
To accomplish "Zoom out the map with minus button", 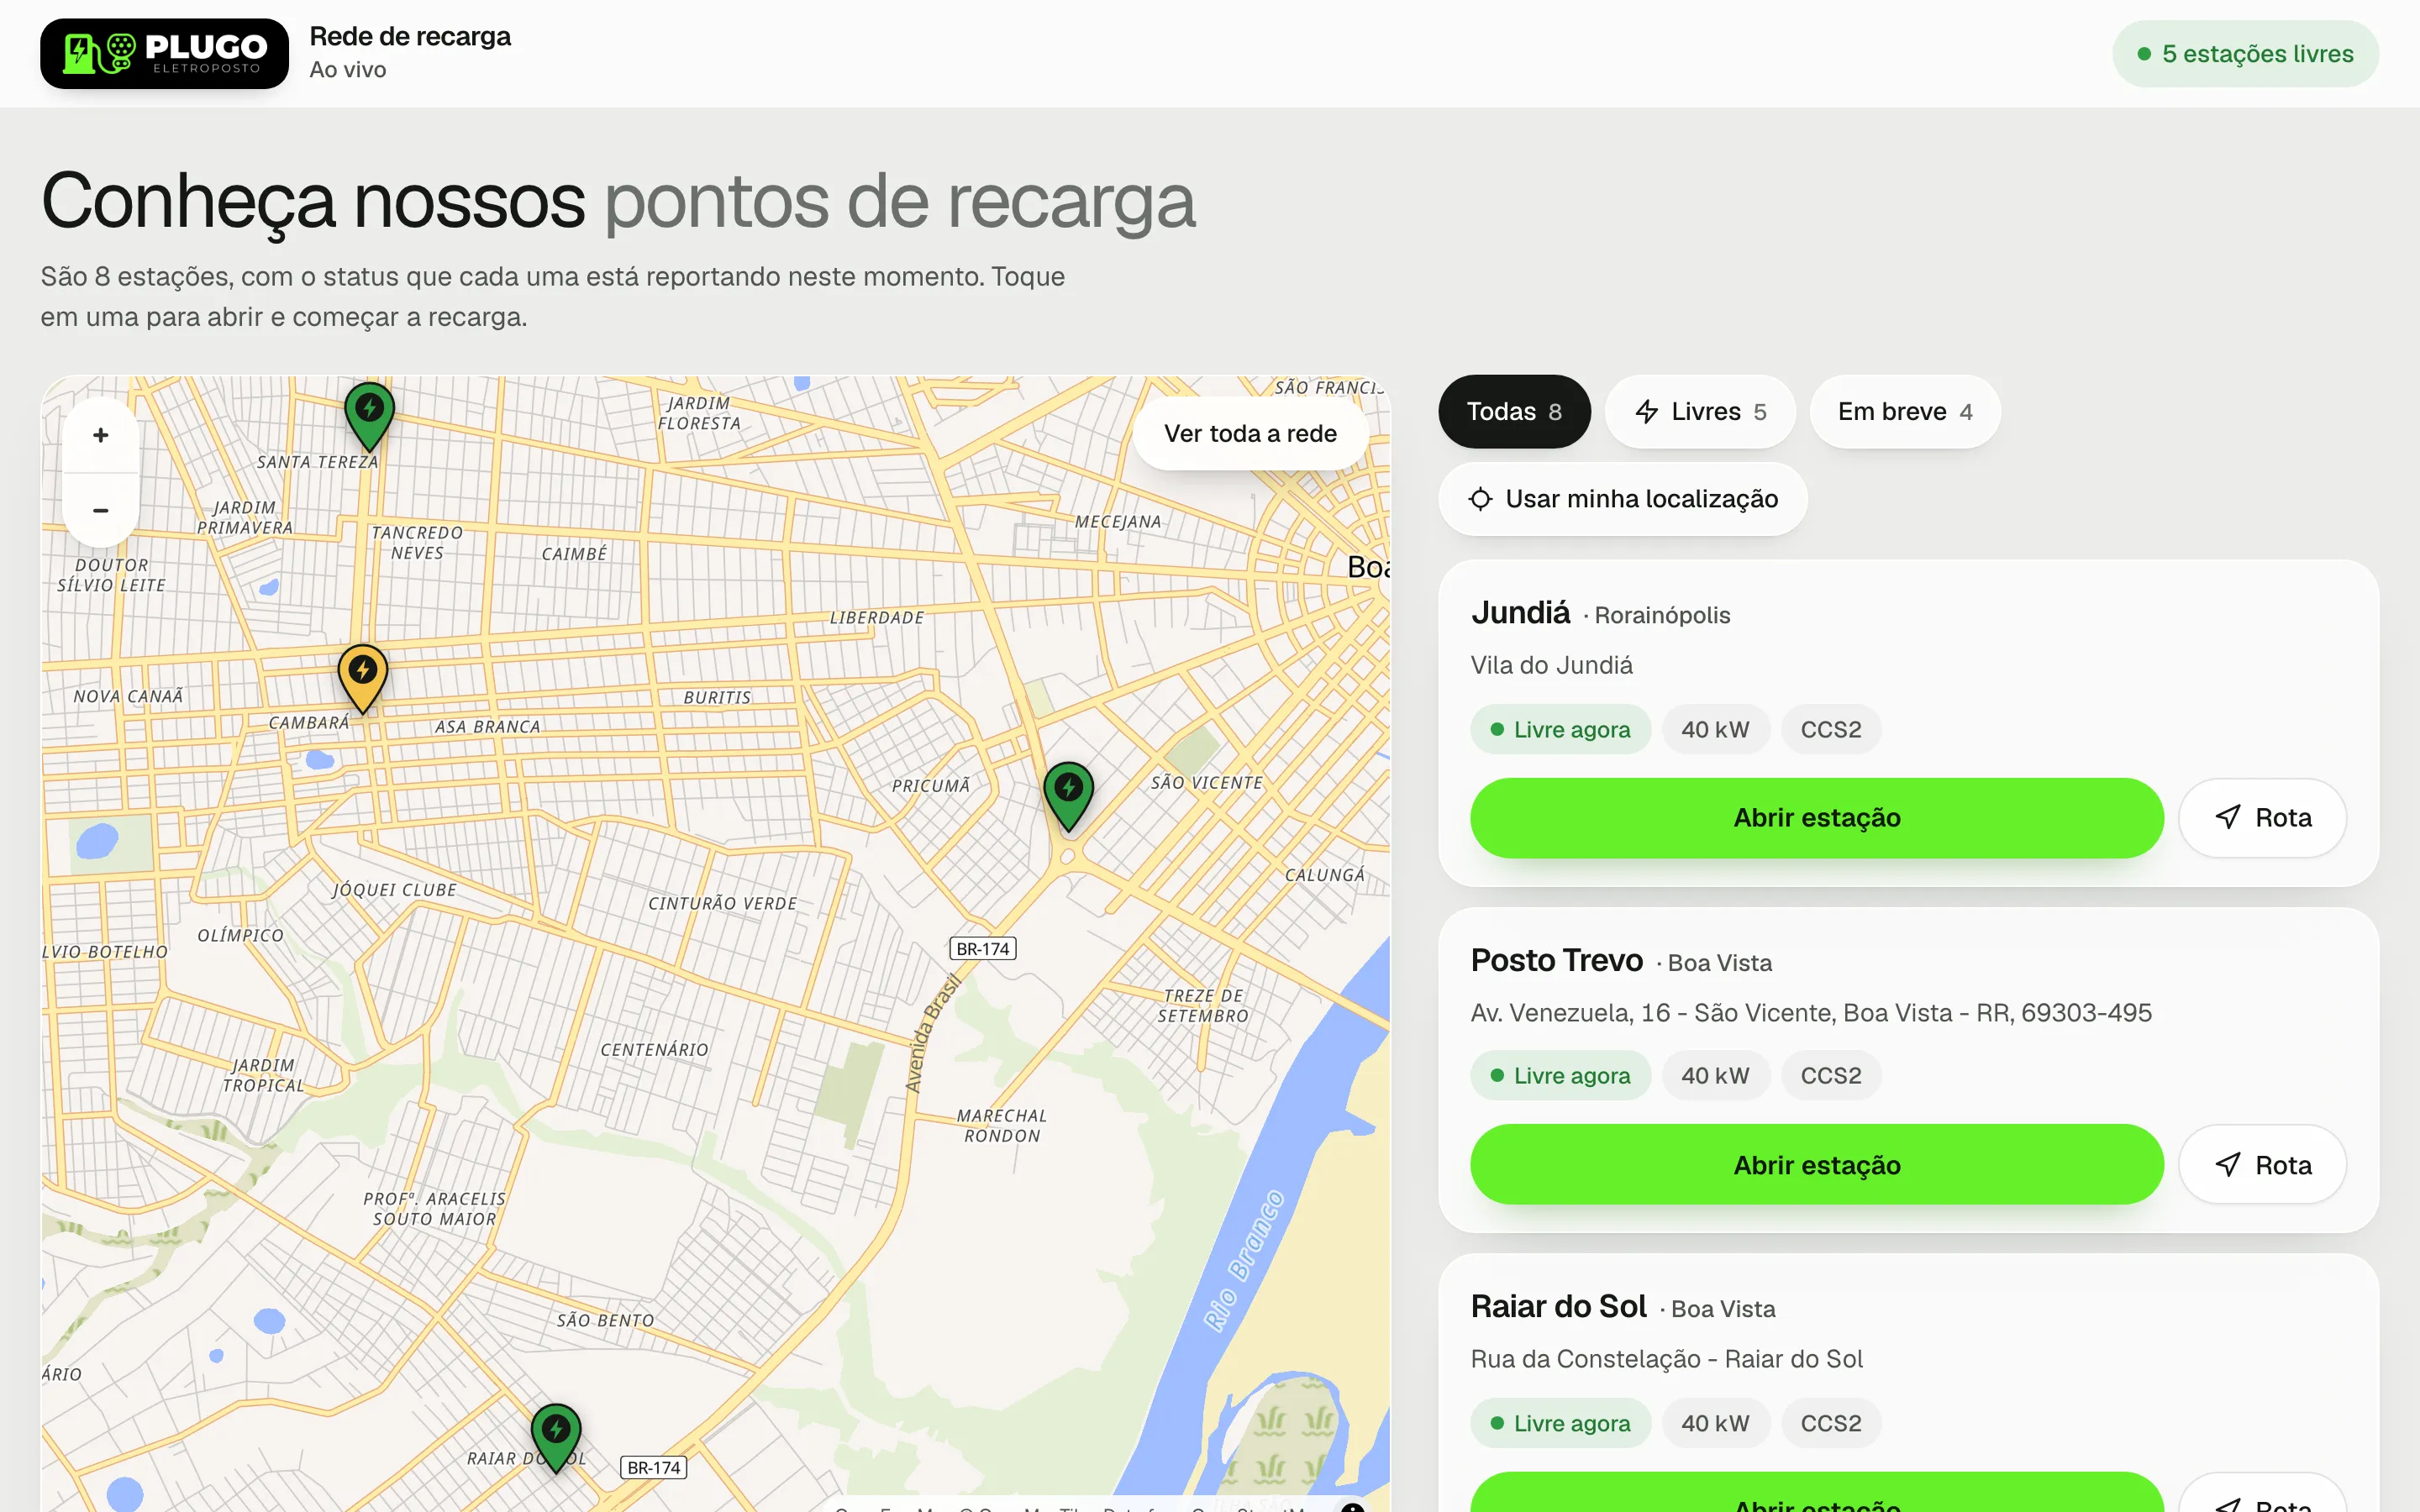I will click(101, 510).
